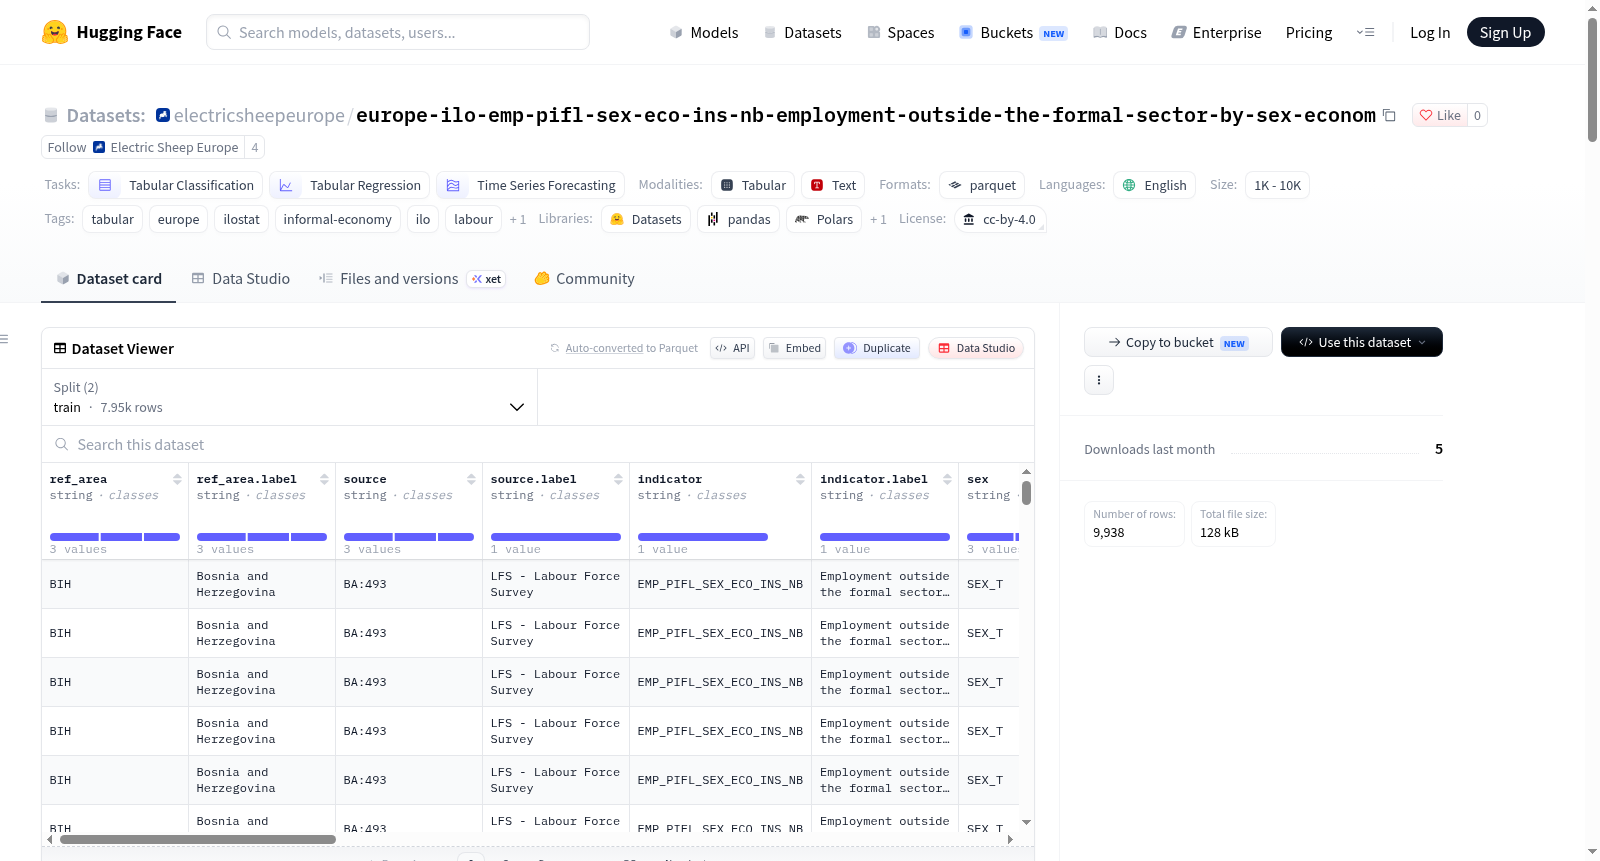This screenshot has width=1600, height=861.
Task: Click the page vertical scrollbar
Action: (x=1592, y=80)
